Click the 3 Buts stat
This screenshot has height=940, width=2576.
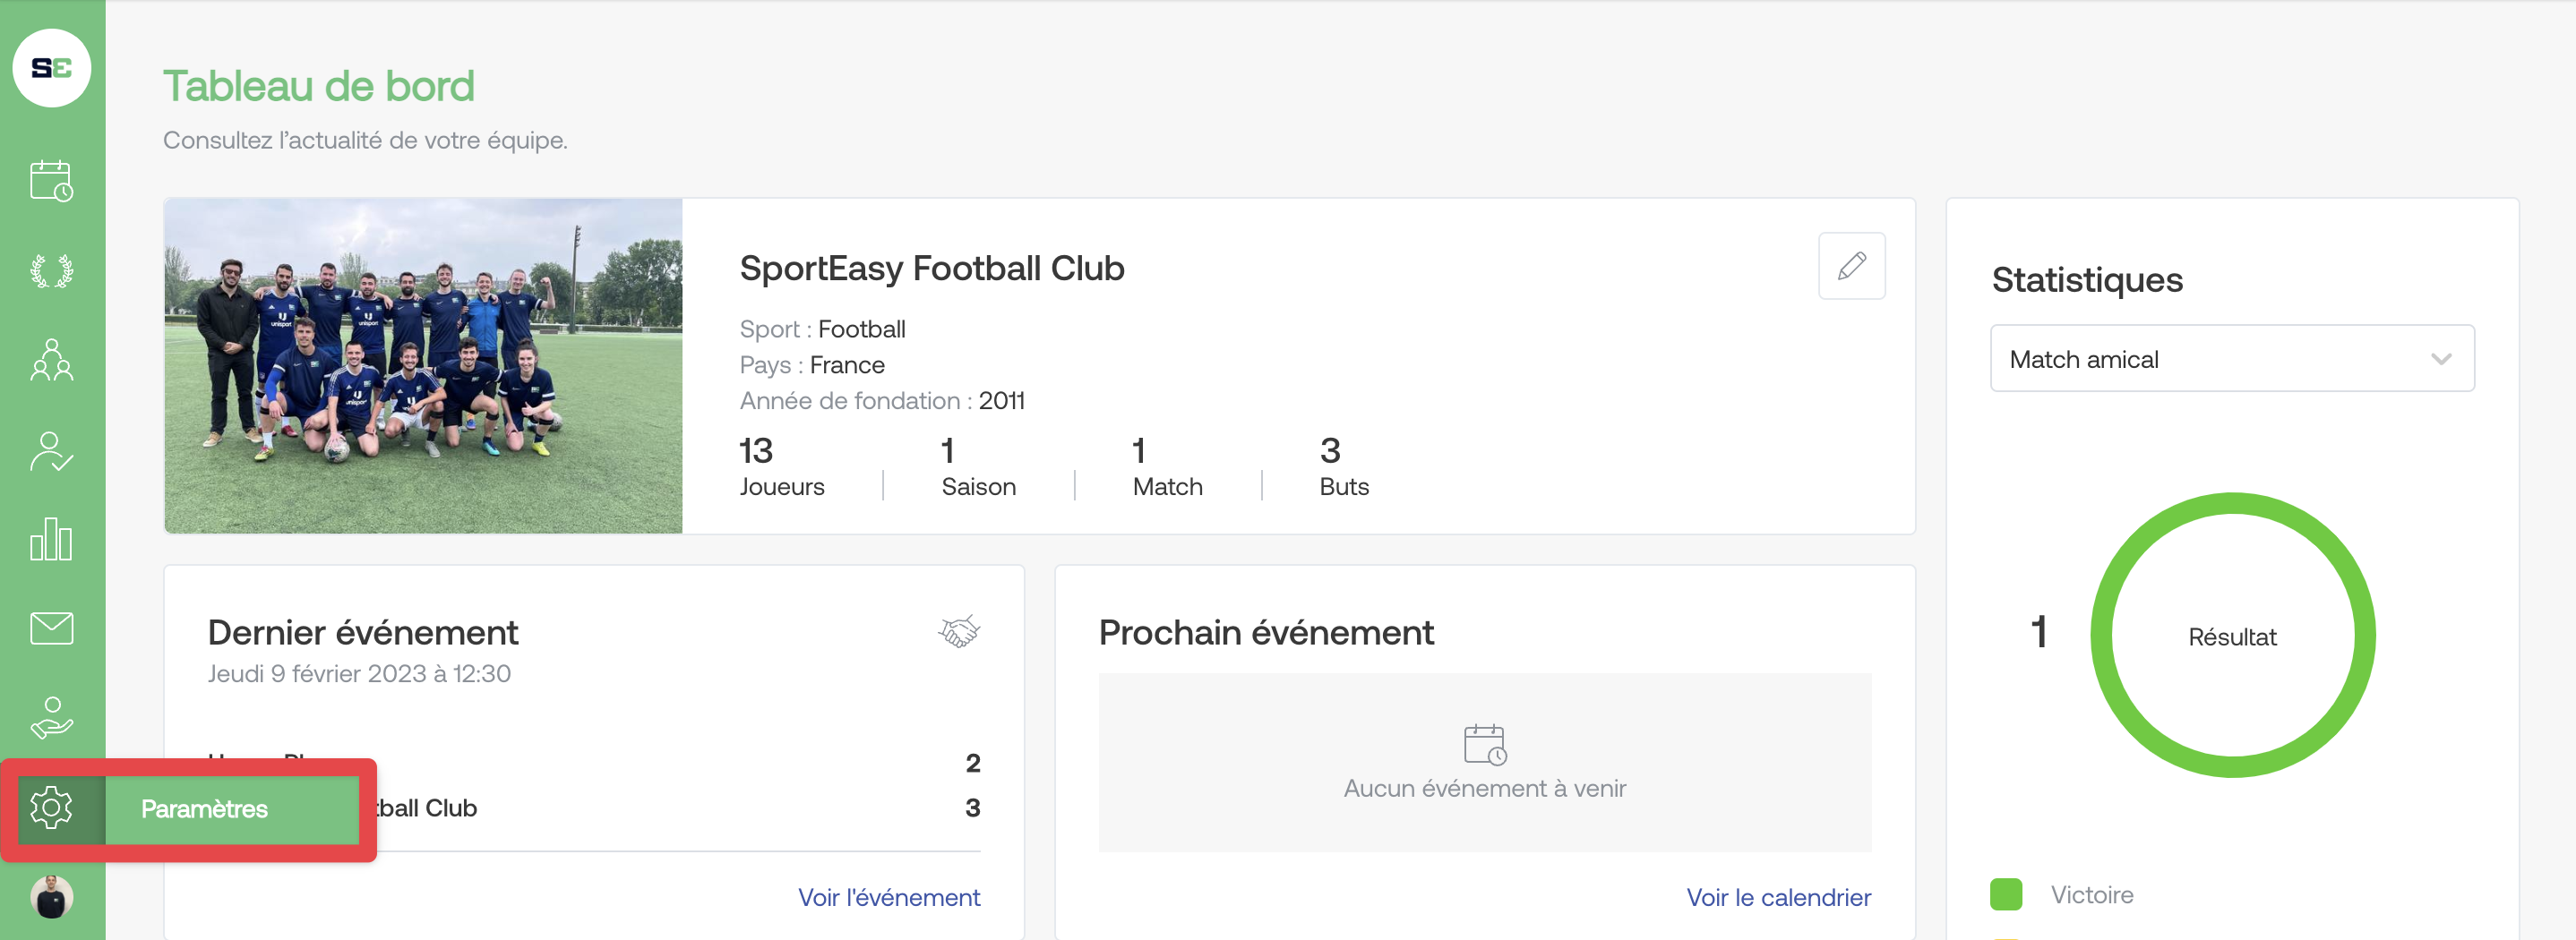[1344, 467]
